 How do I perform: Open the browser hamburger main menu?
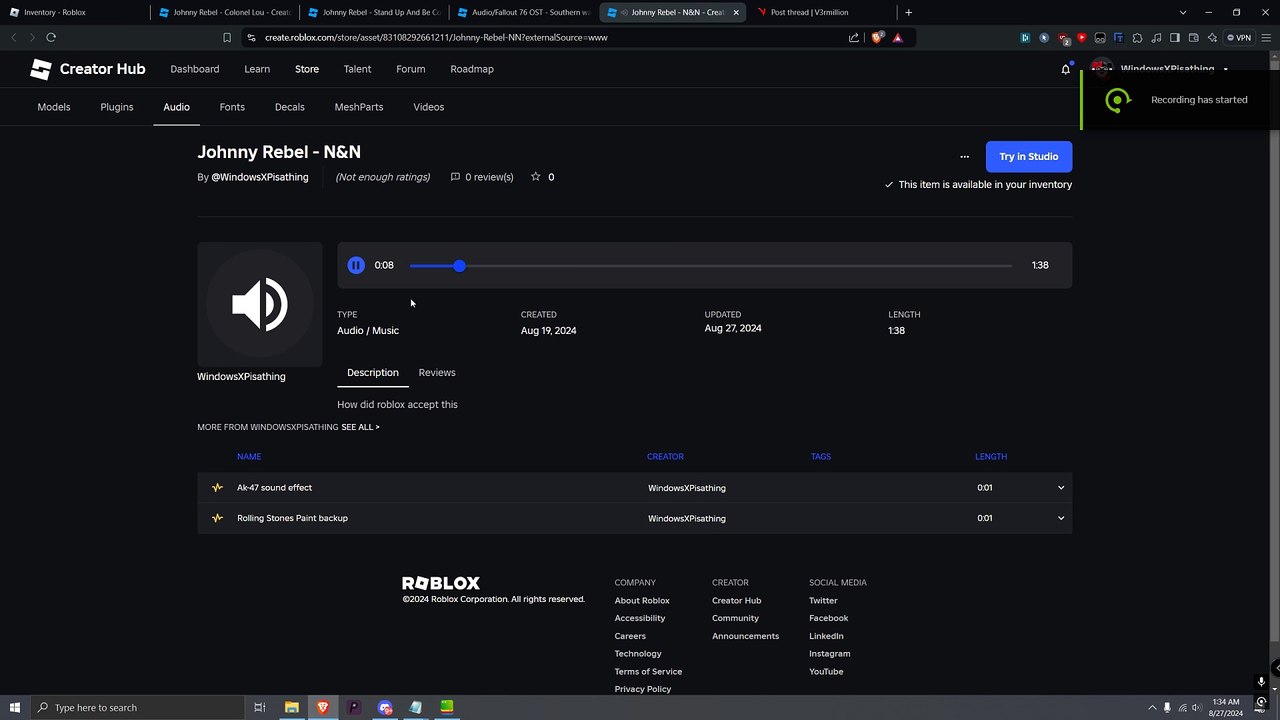click(x=1266, y=38)
